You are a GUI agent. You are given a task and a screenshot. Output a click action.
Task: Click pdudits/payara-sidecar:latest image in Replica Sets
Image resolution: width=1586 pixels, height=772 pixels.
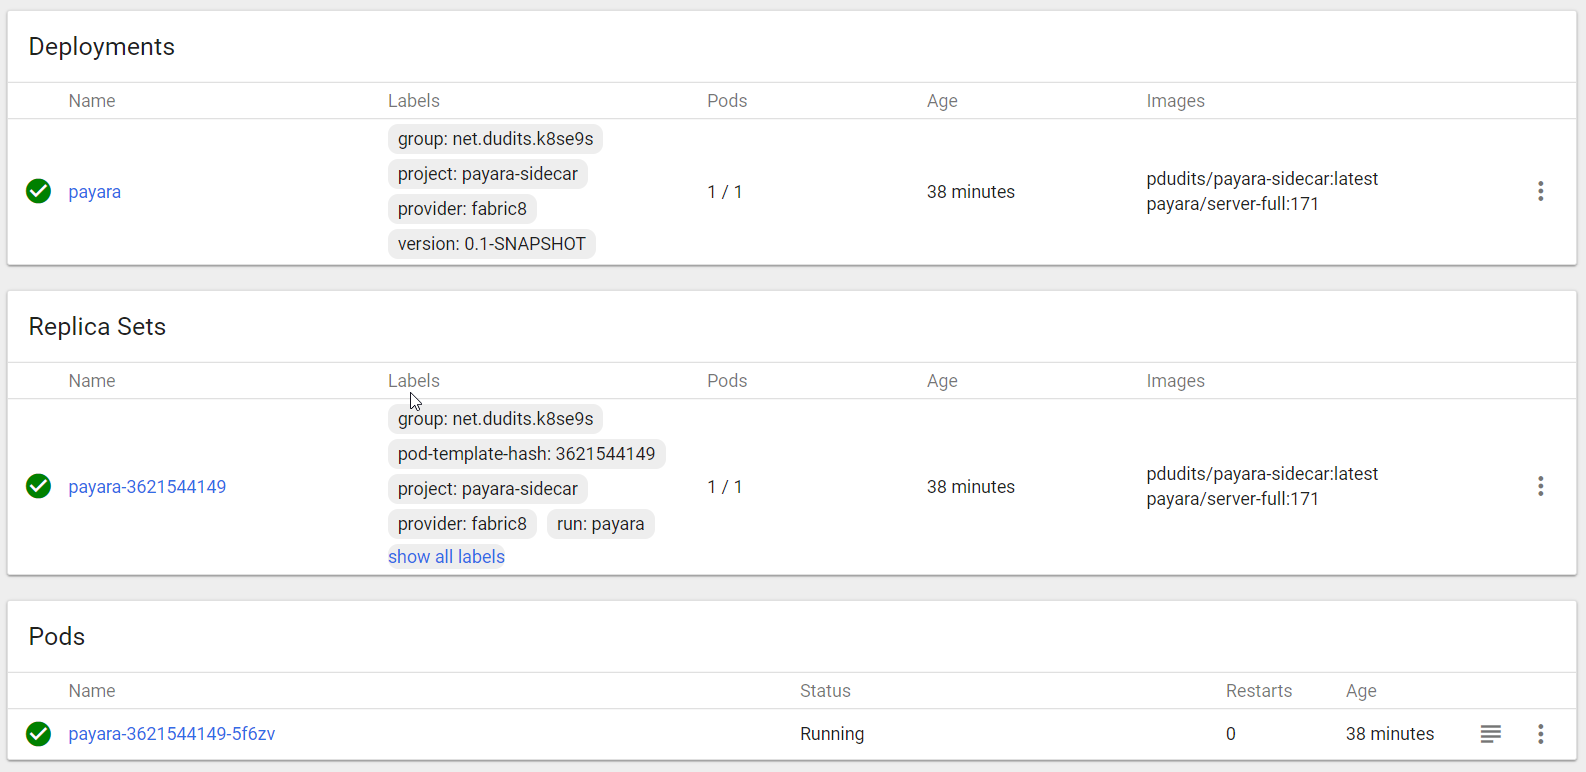[x=1262, y=474]
